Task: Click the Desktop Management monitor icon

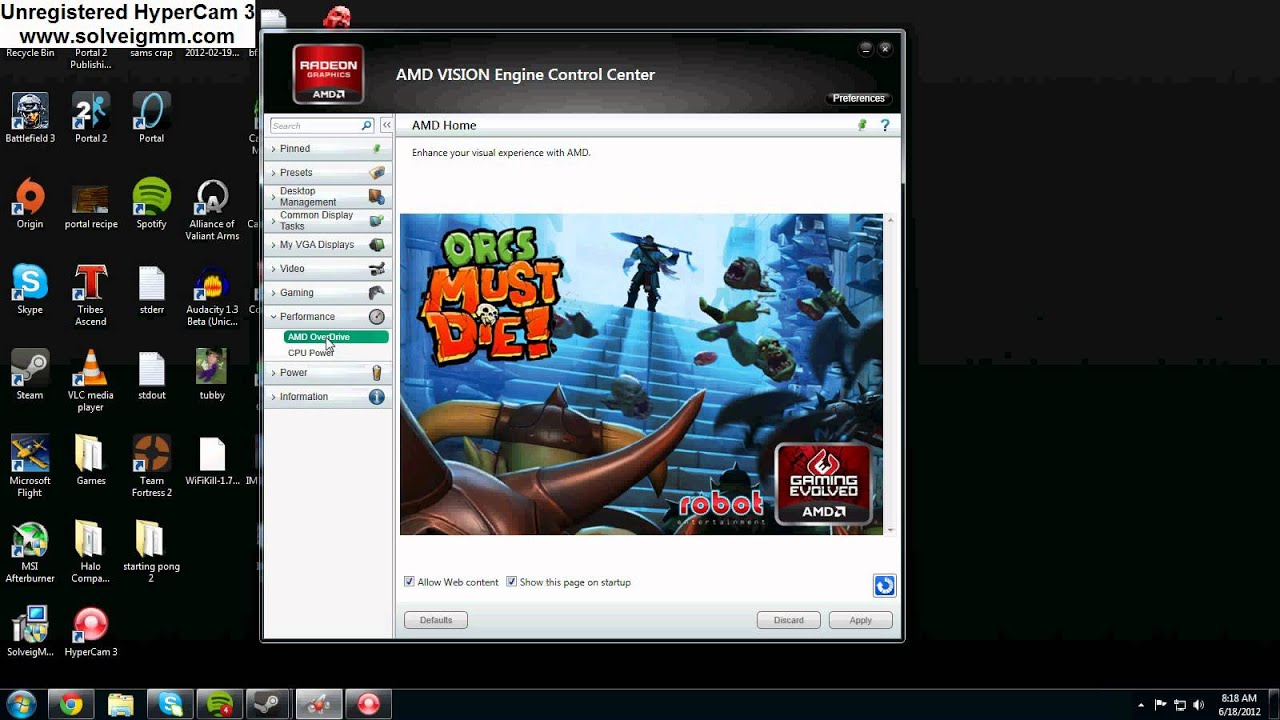Action: point(377,197)
